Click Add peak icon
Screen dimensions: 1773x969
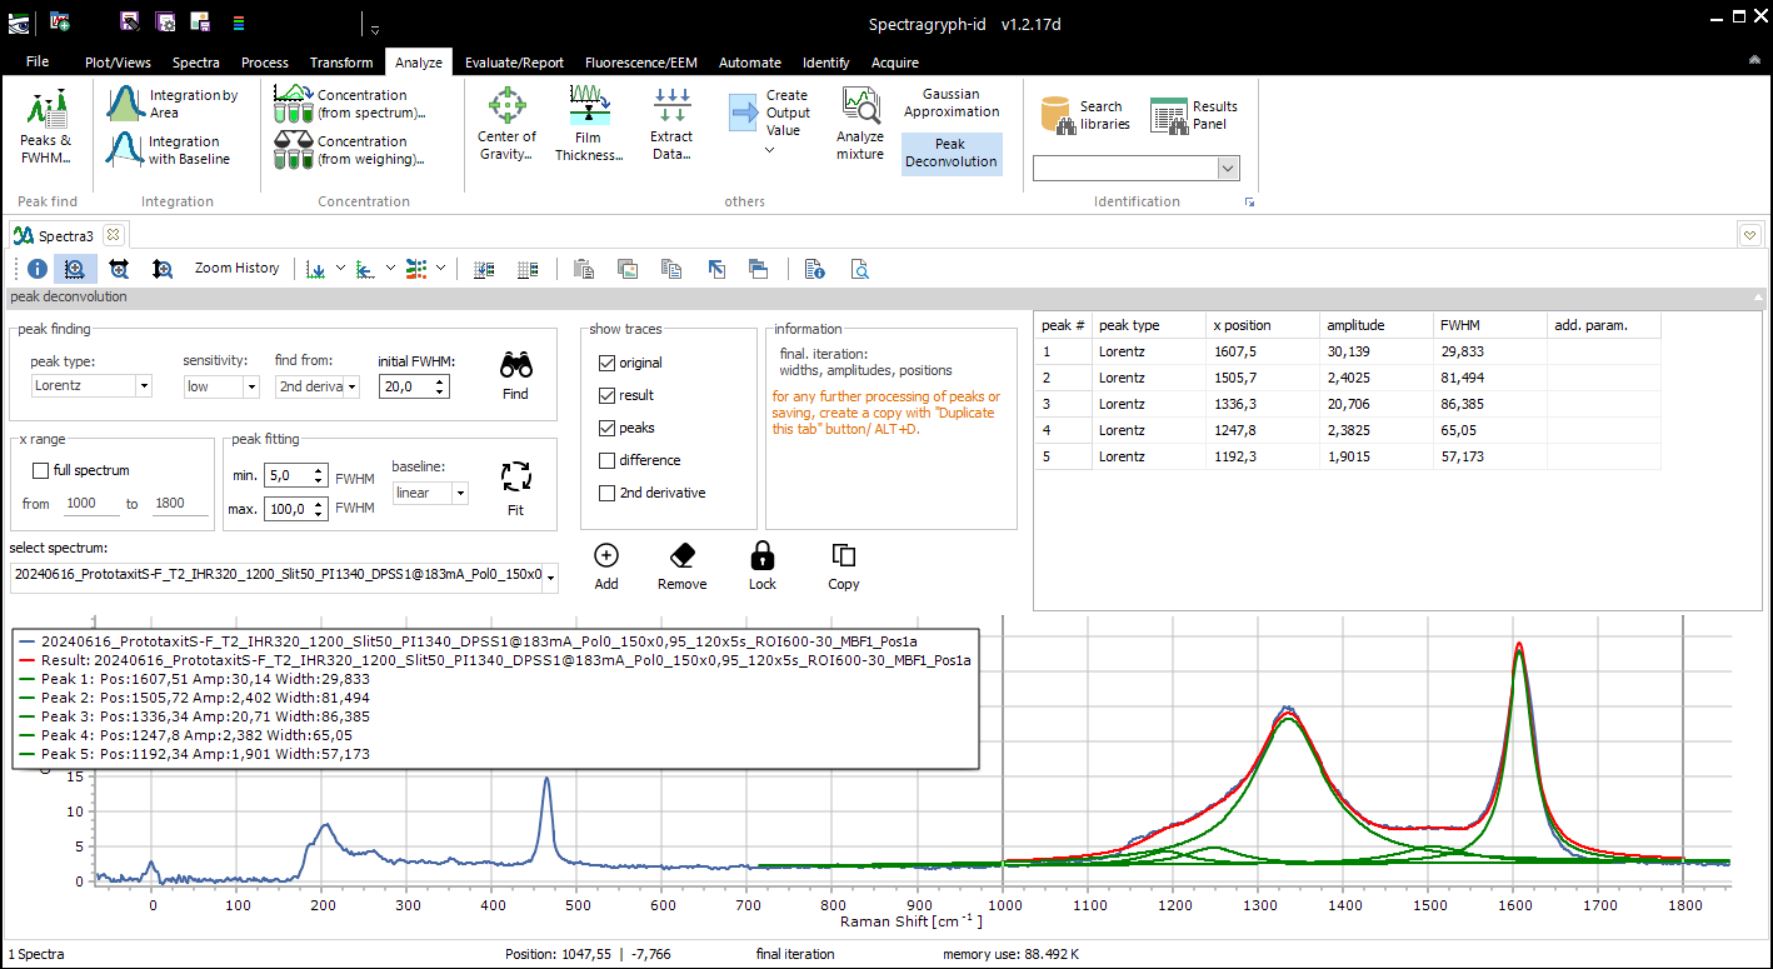click(606, 555)
